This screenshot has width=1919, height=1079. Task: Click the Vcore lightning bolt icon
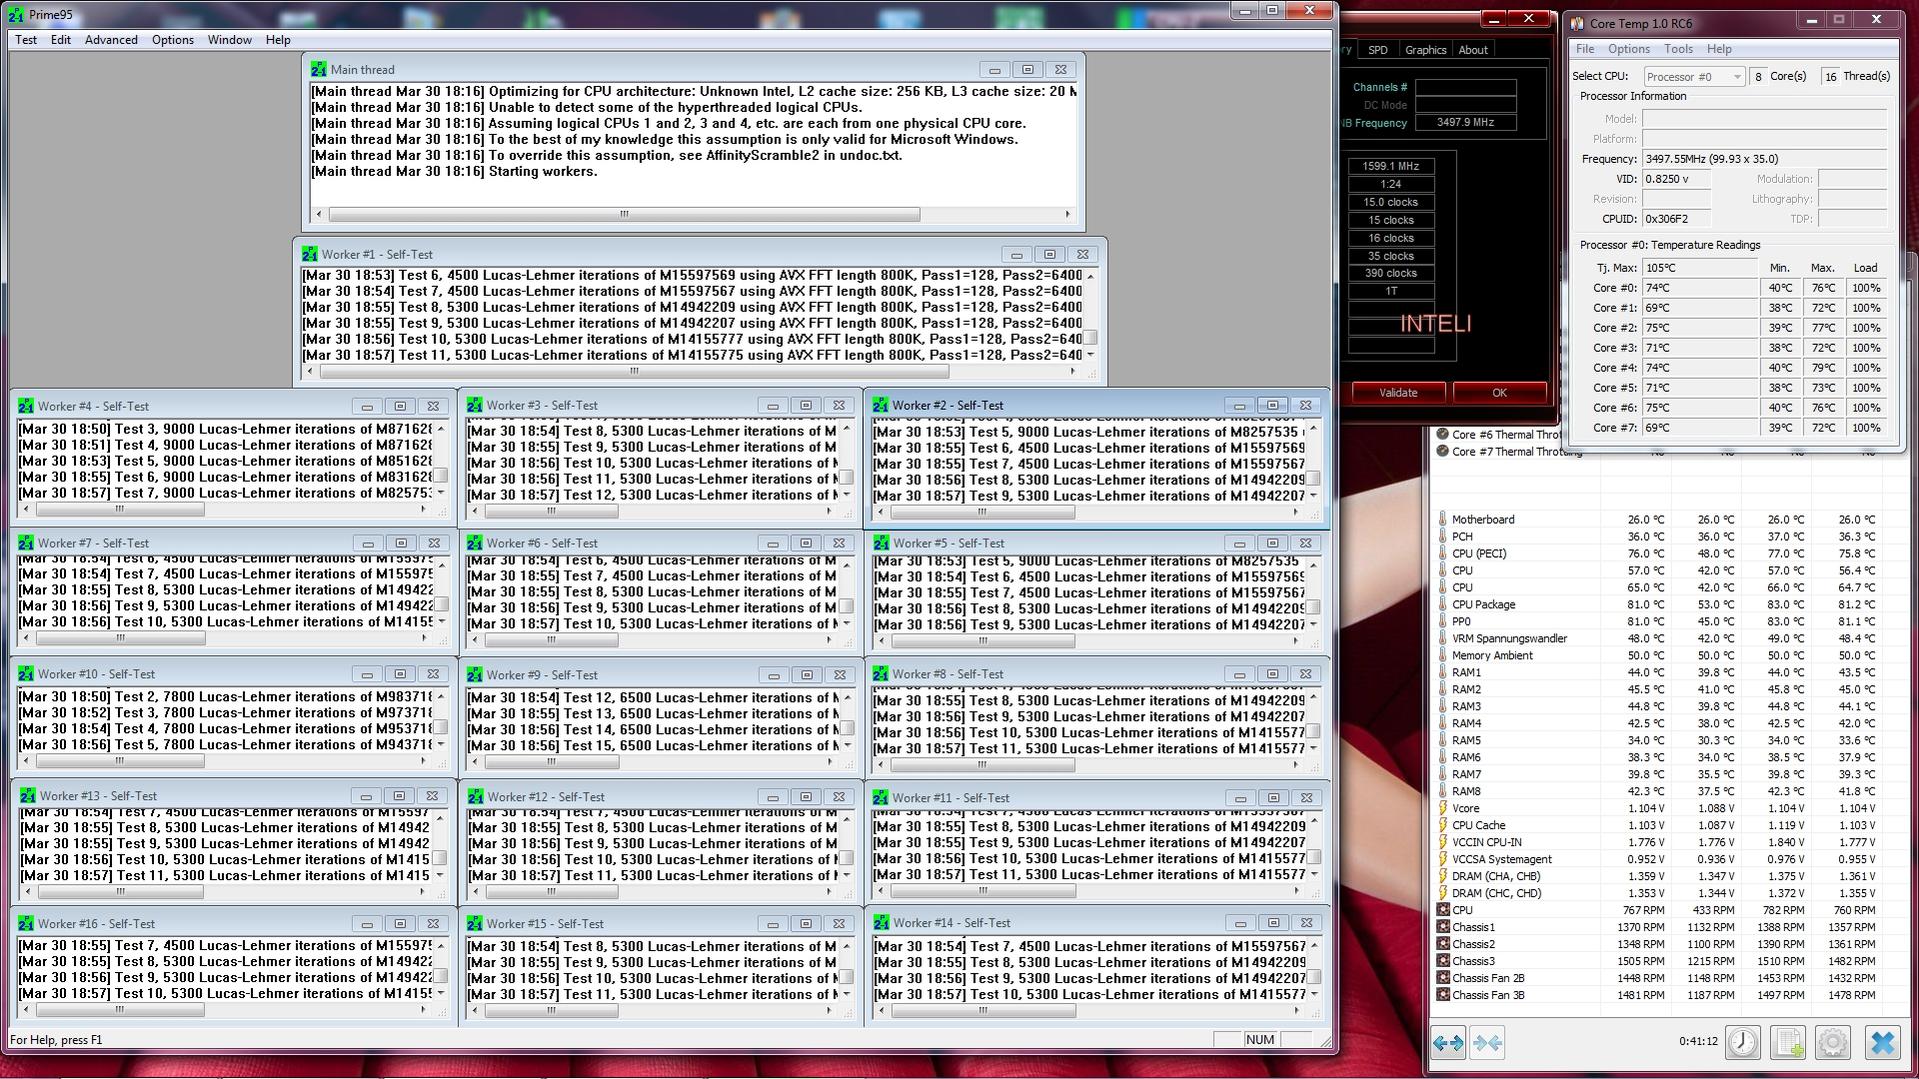[1442, 808]
